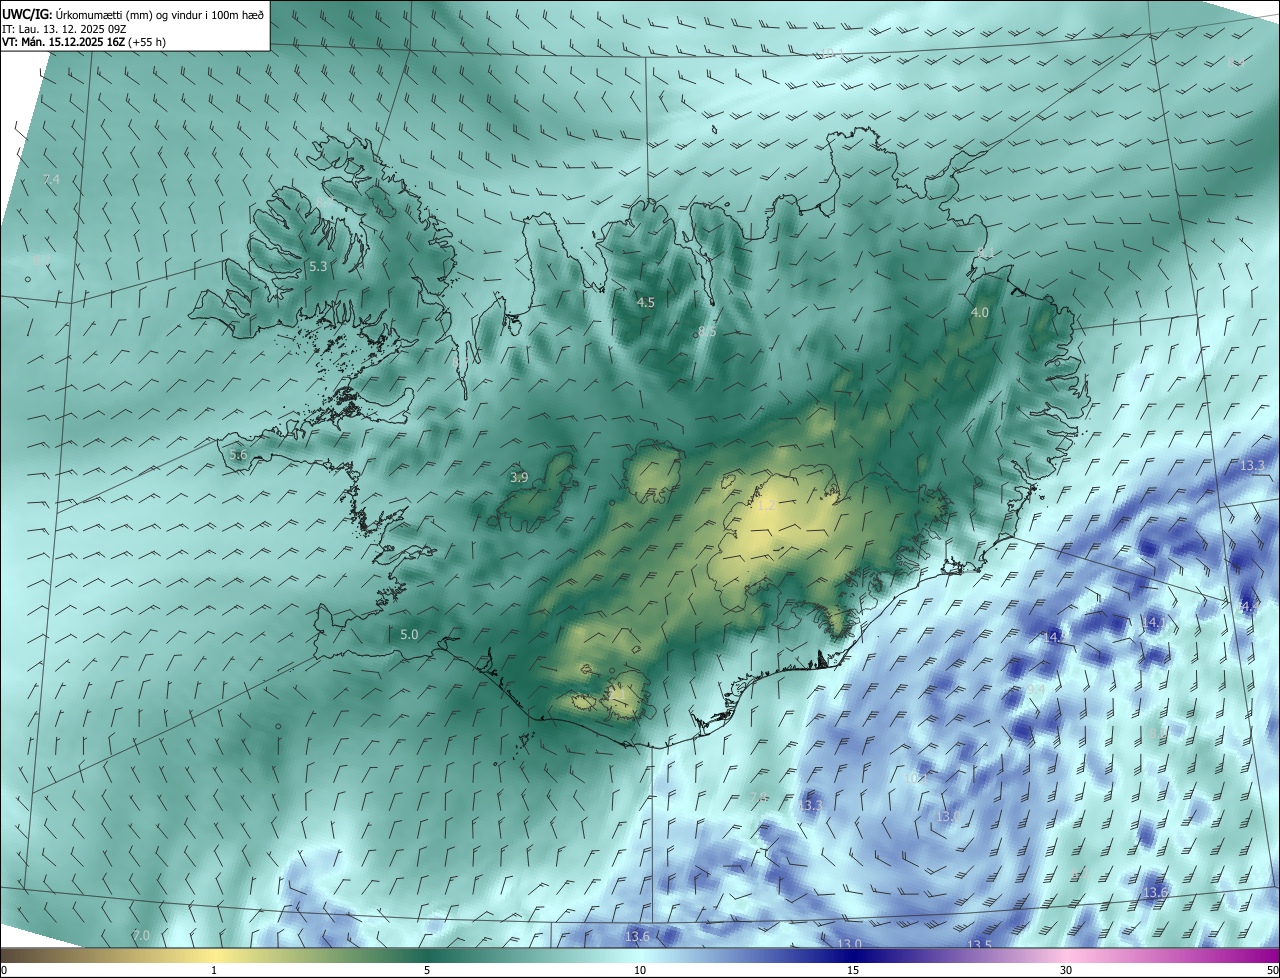This screenshot has width=1280, height=978.
Task: Click the 5.3 value over the Westfjords
Action: pos(318,267)
